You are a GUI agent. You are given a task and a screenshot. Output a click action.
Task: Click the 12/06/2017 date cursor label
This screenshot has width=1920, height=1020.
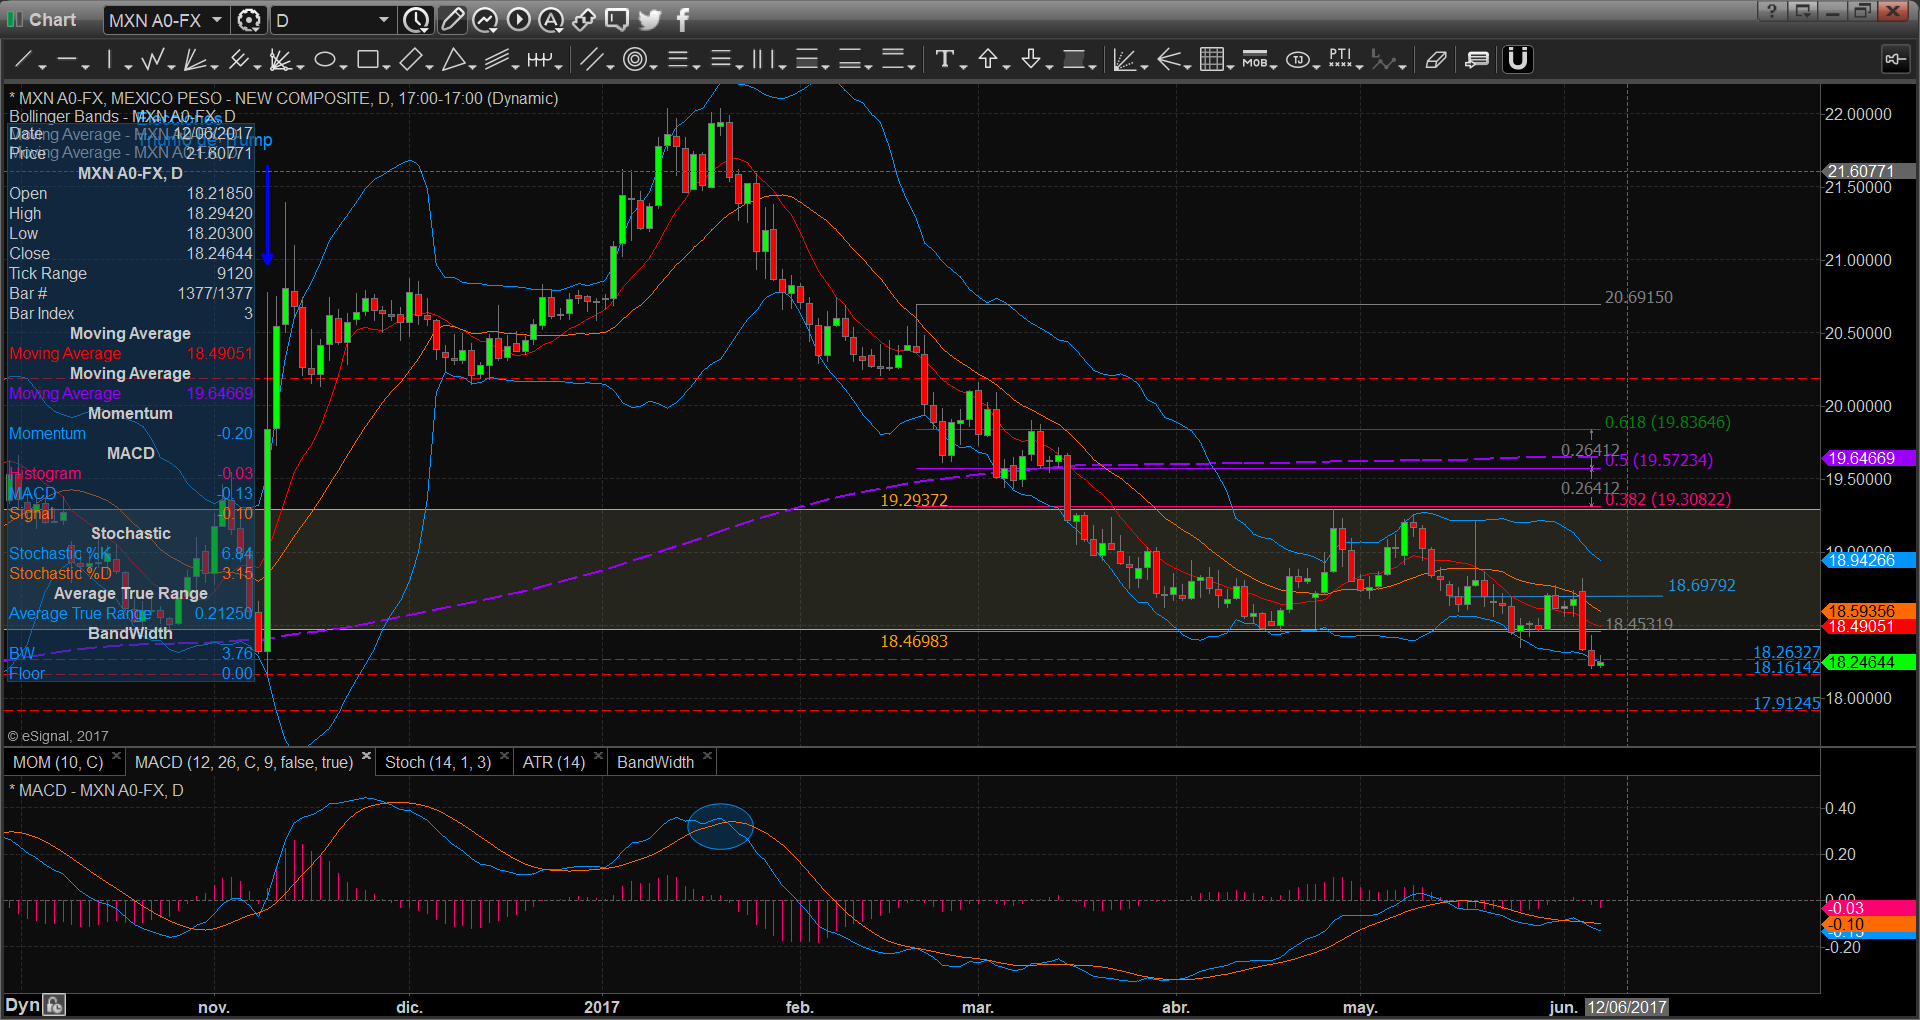pyautogui.click(x=1626, y=1007)
